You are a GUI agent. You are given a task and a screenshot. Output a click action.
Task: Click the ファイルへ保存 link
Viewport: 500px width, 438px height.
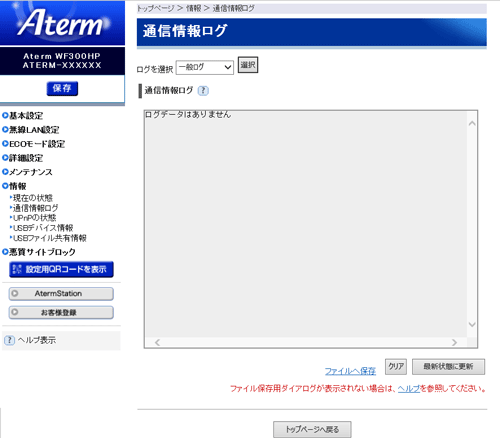(x=350, y=371)
